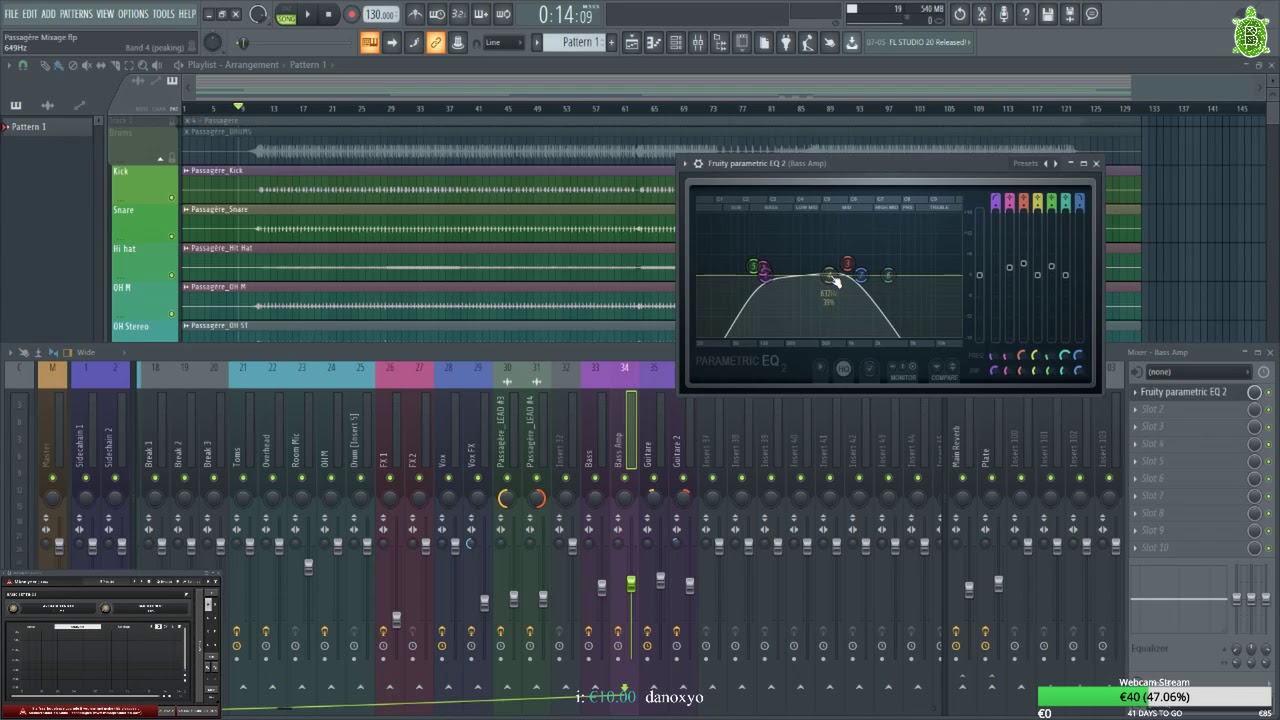Click EQ band 3 red node
This screenshot has height=720, width=1280.
(848, 264)
